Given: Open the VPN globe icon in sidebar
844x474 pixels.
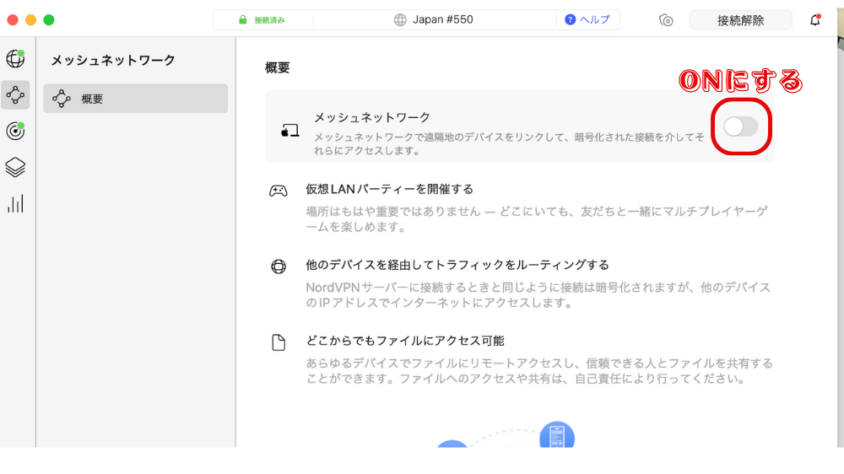Looking at the screenshot, I should tap(16, 59).
